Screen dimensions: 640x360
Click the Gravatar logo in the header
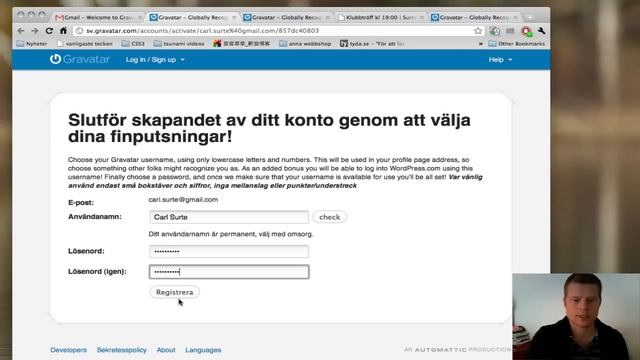coord(80,59)
